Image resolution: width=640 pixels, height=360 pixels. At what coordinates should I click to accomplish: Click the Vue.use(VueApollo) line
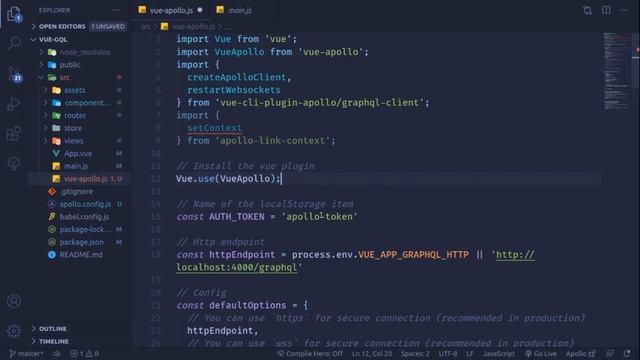click(228, 179)
